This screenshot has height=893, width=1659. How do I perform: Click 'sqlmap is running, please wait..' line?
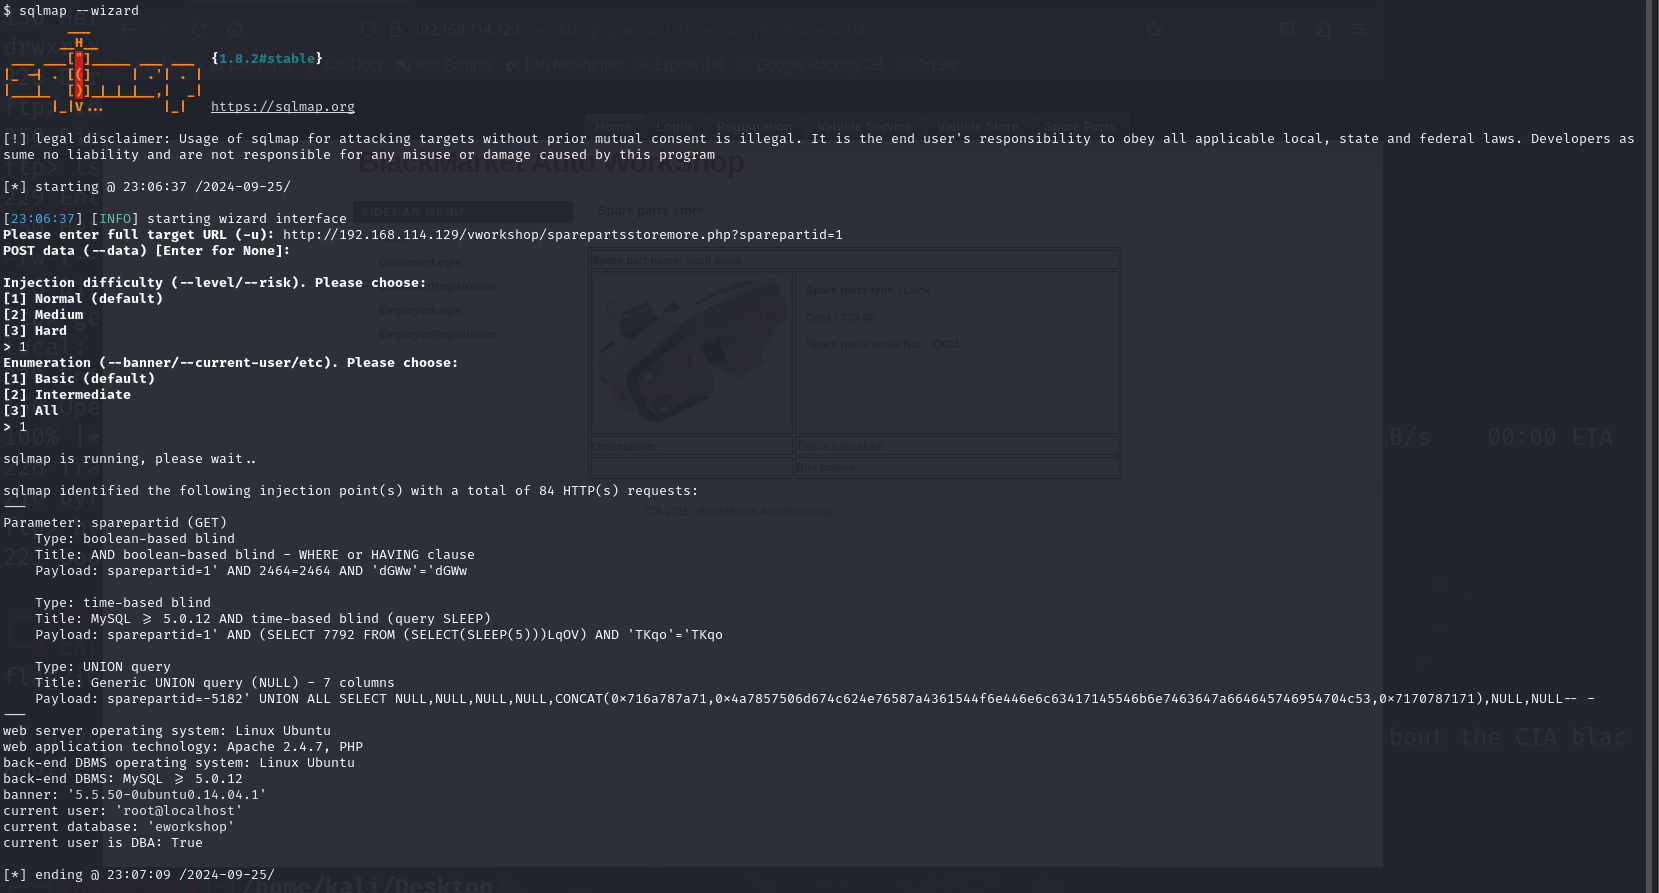(x=130, y=458)
